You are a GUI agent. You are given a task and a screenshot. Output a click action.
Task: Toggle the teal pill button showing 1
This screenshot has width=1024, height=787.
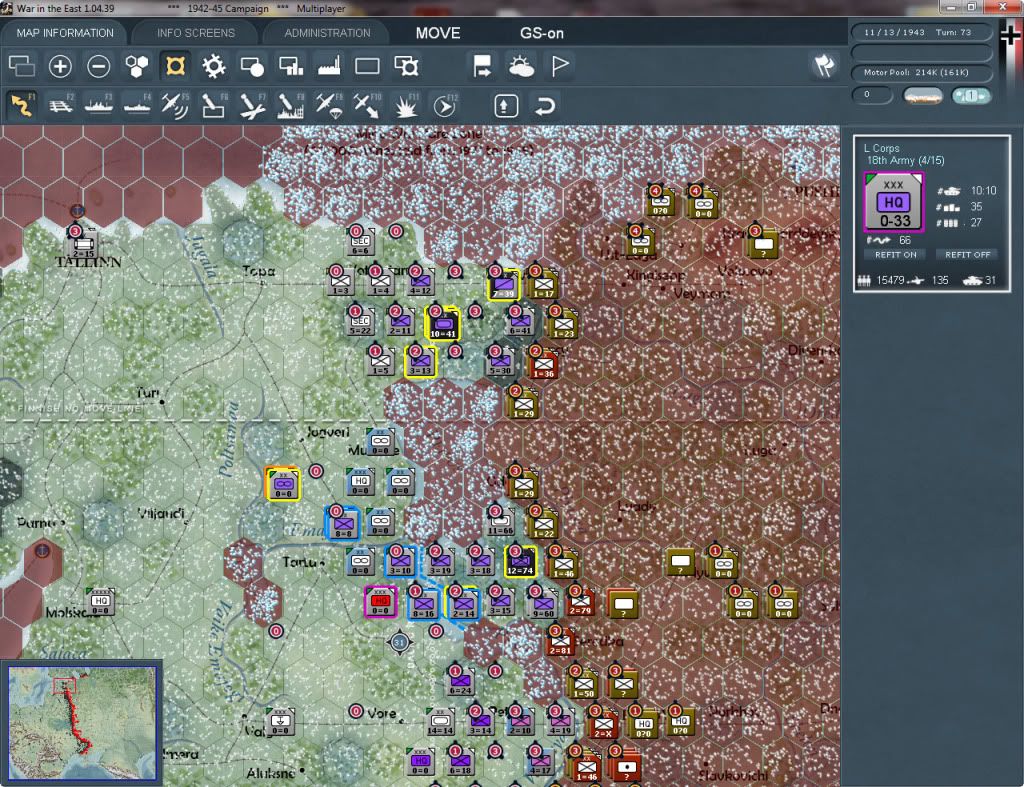click(x=970, y=95)
